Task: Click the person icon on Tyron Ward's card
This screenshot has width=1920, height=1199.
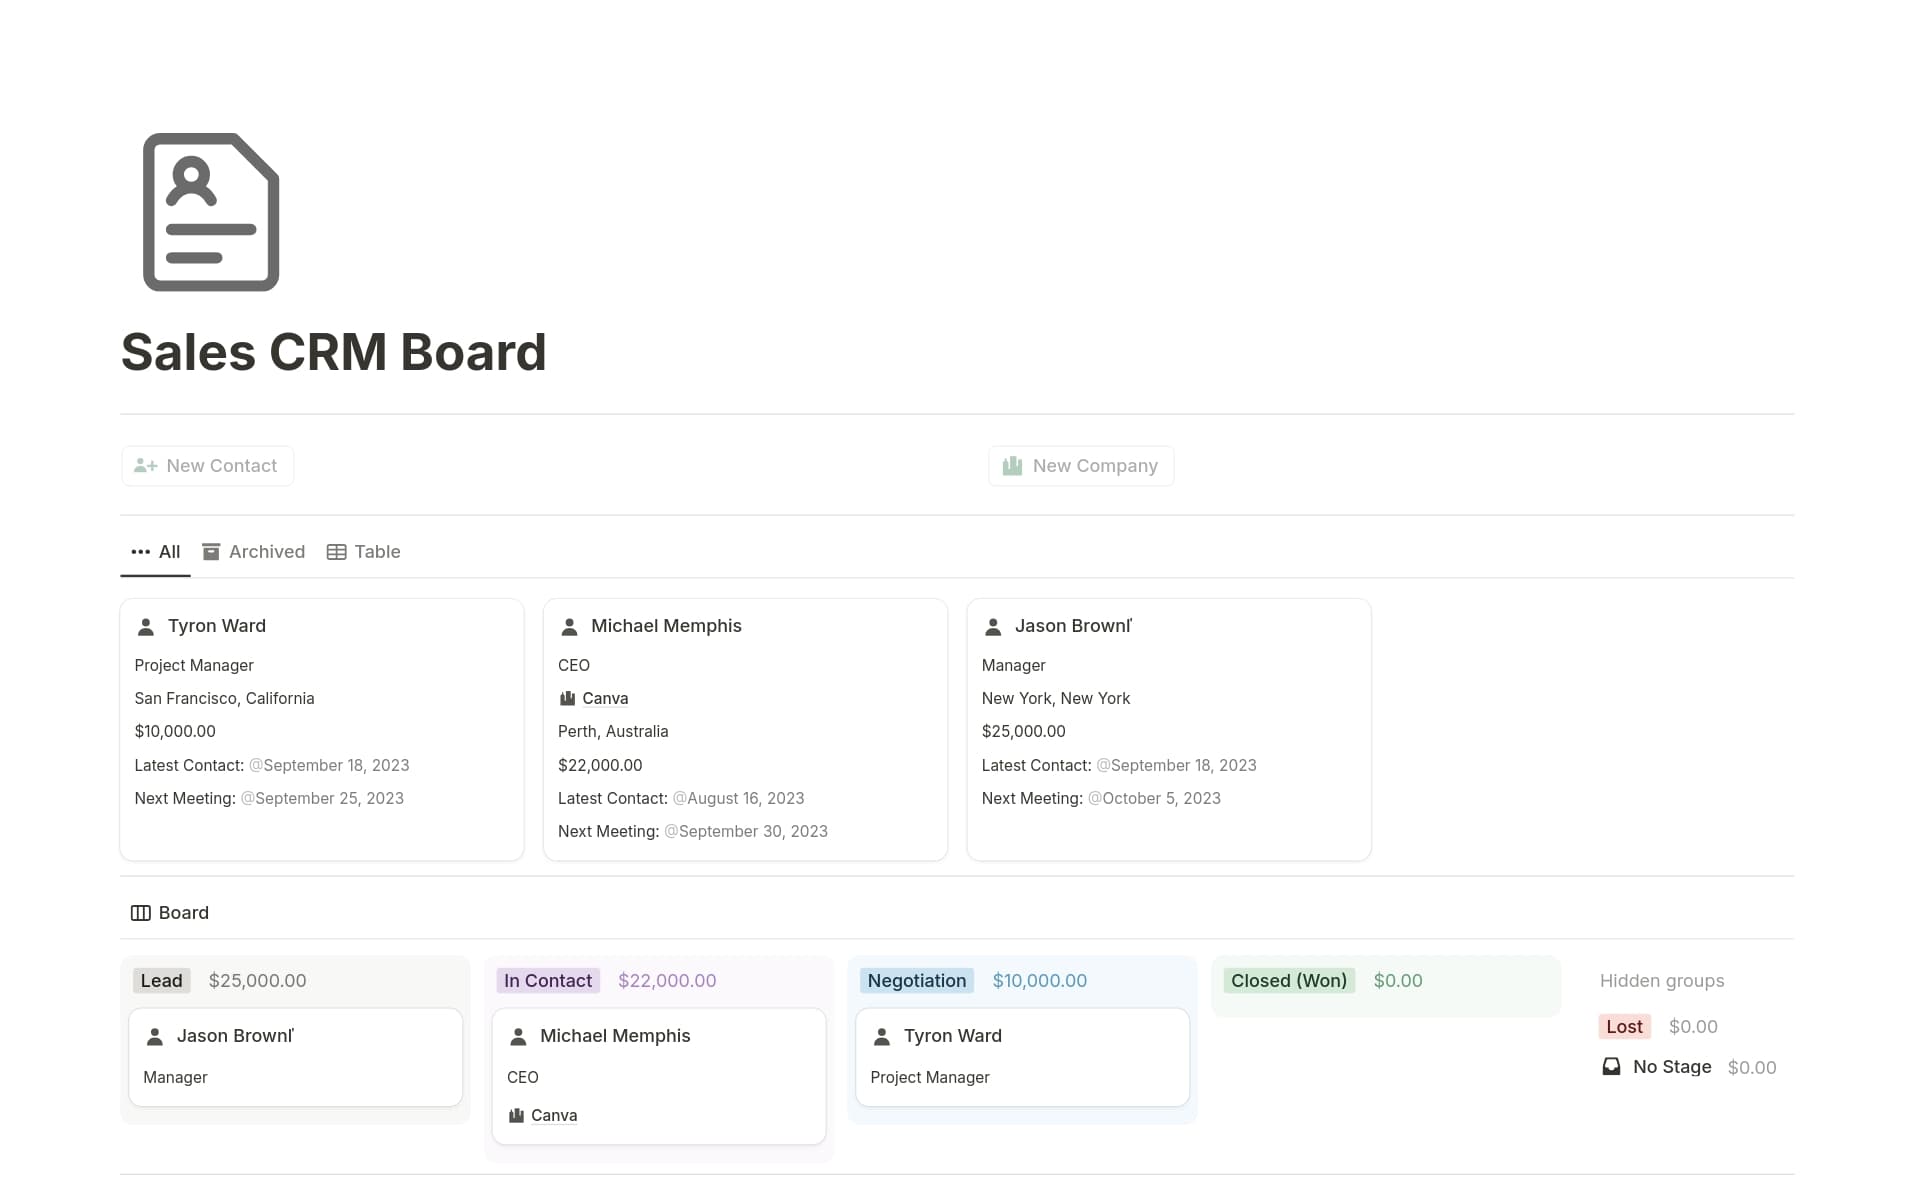Action: point(146,626)
